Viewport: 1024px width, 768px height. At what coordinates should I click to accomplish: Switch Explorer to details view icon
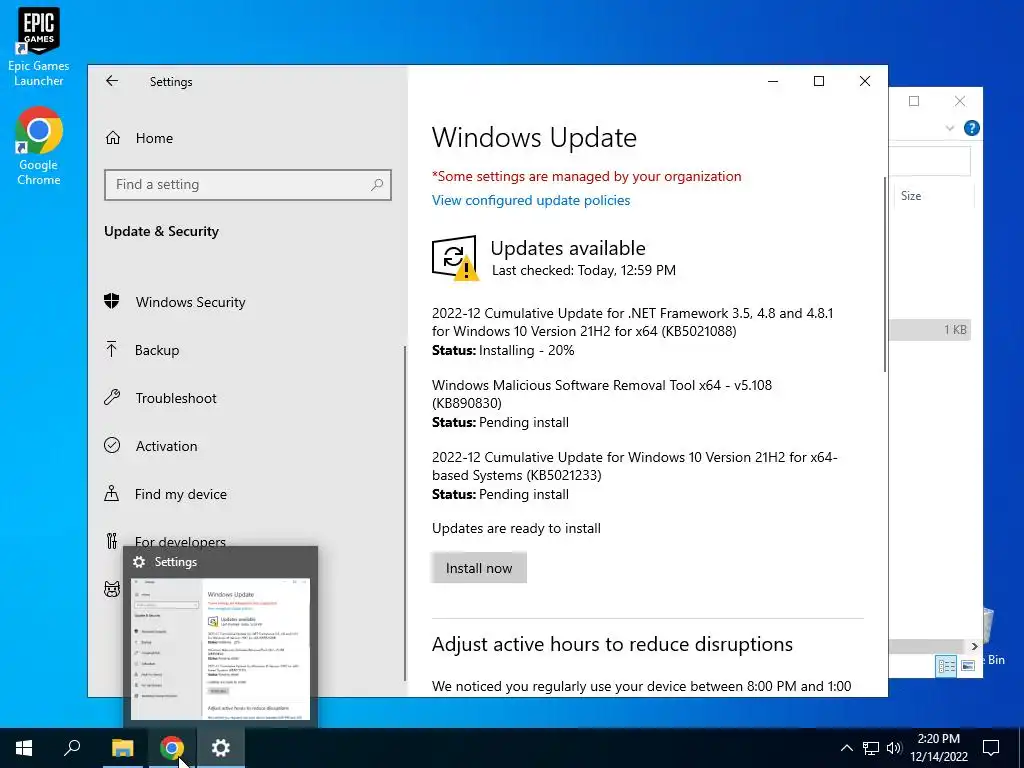click(x=946, y=665)
